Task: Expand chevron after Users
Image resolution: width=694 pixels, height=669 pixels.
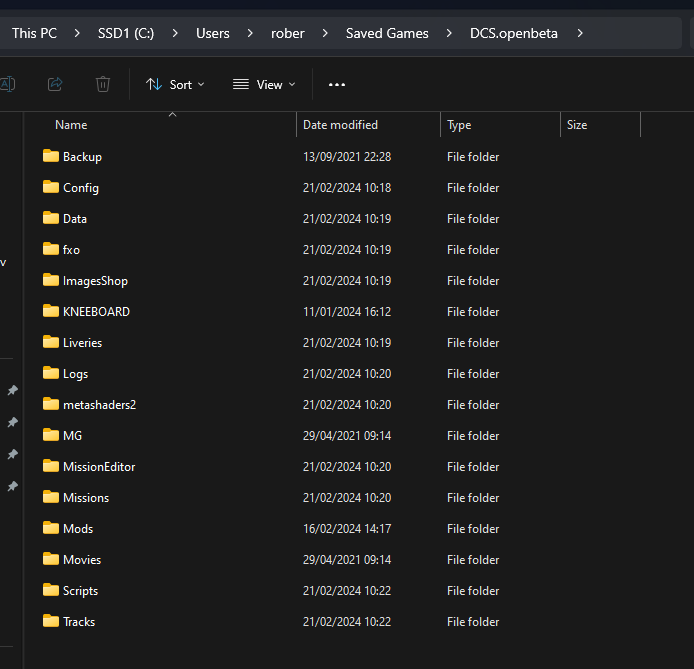Action: coord(250,33)
